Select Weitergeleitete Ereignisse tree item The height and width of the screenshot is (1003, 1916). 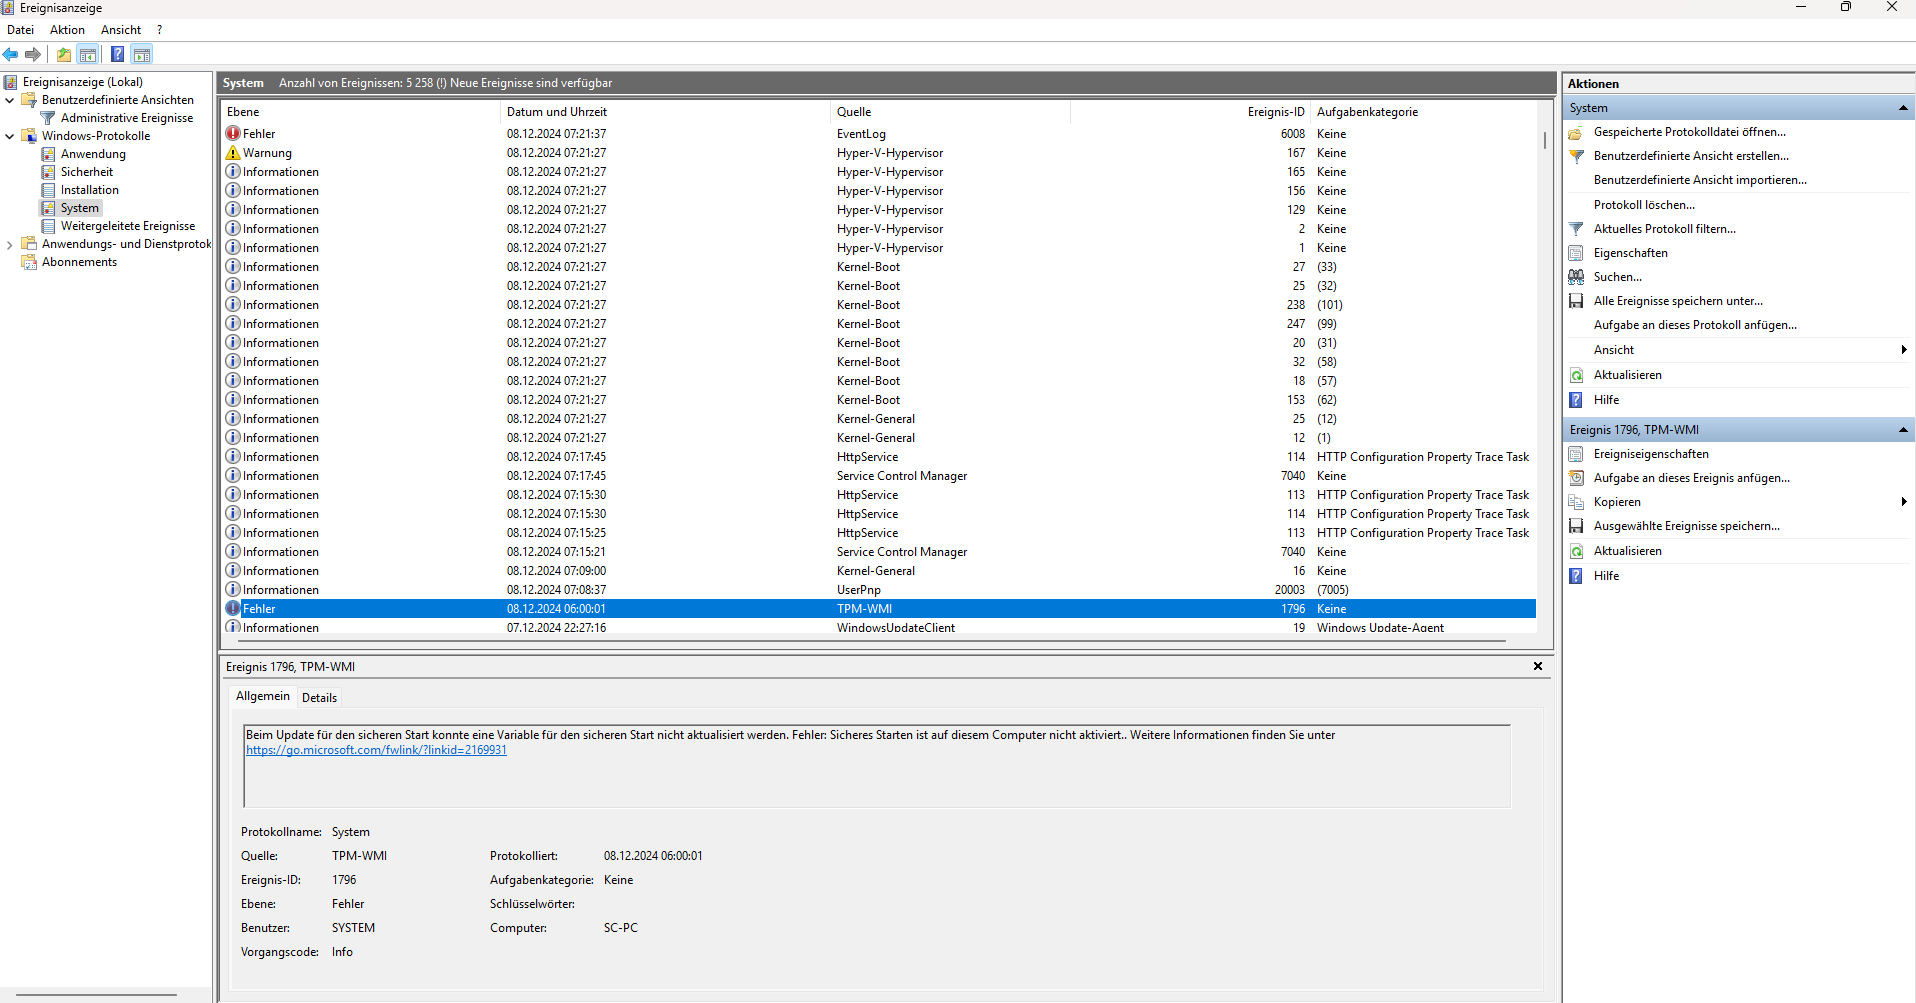coord(128,226)
